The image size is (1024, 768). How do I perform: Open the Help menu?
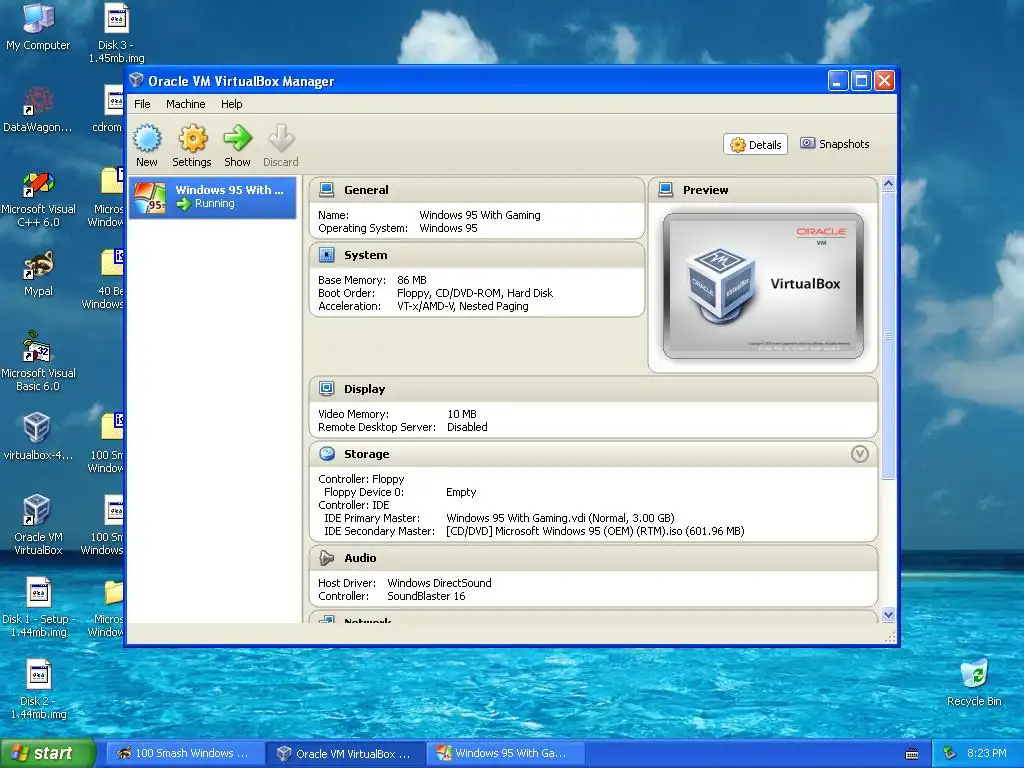[231, 104]
